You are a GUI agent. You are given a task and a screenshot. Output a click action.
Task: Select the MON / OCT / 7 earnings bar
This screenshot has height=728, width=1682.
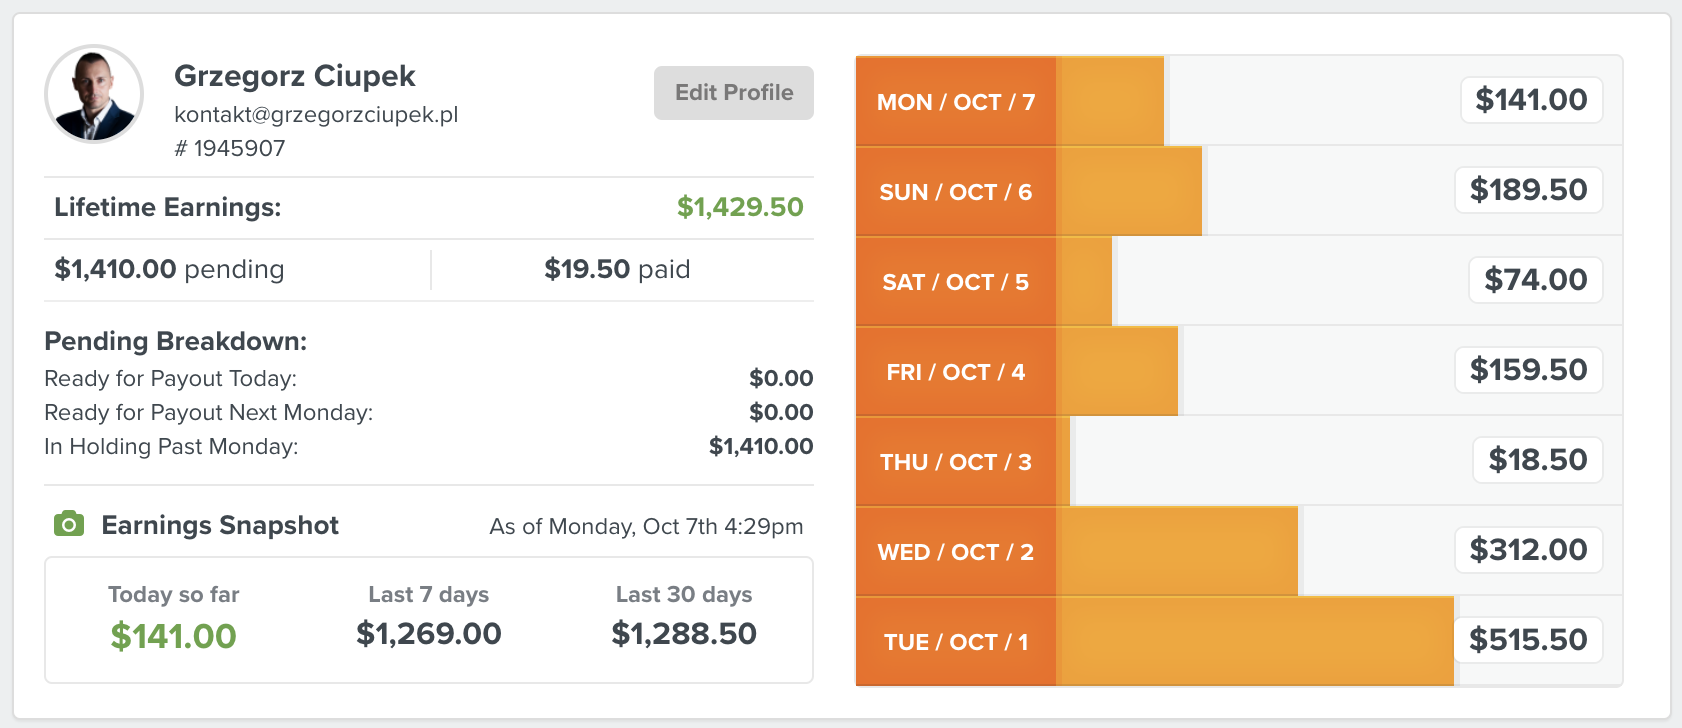pyautogui.click(x=1239, y=100)
